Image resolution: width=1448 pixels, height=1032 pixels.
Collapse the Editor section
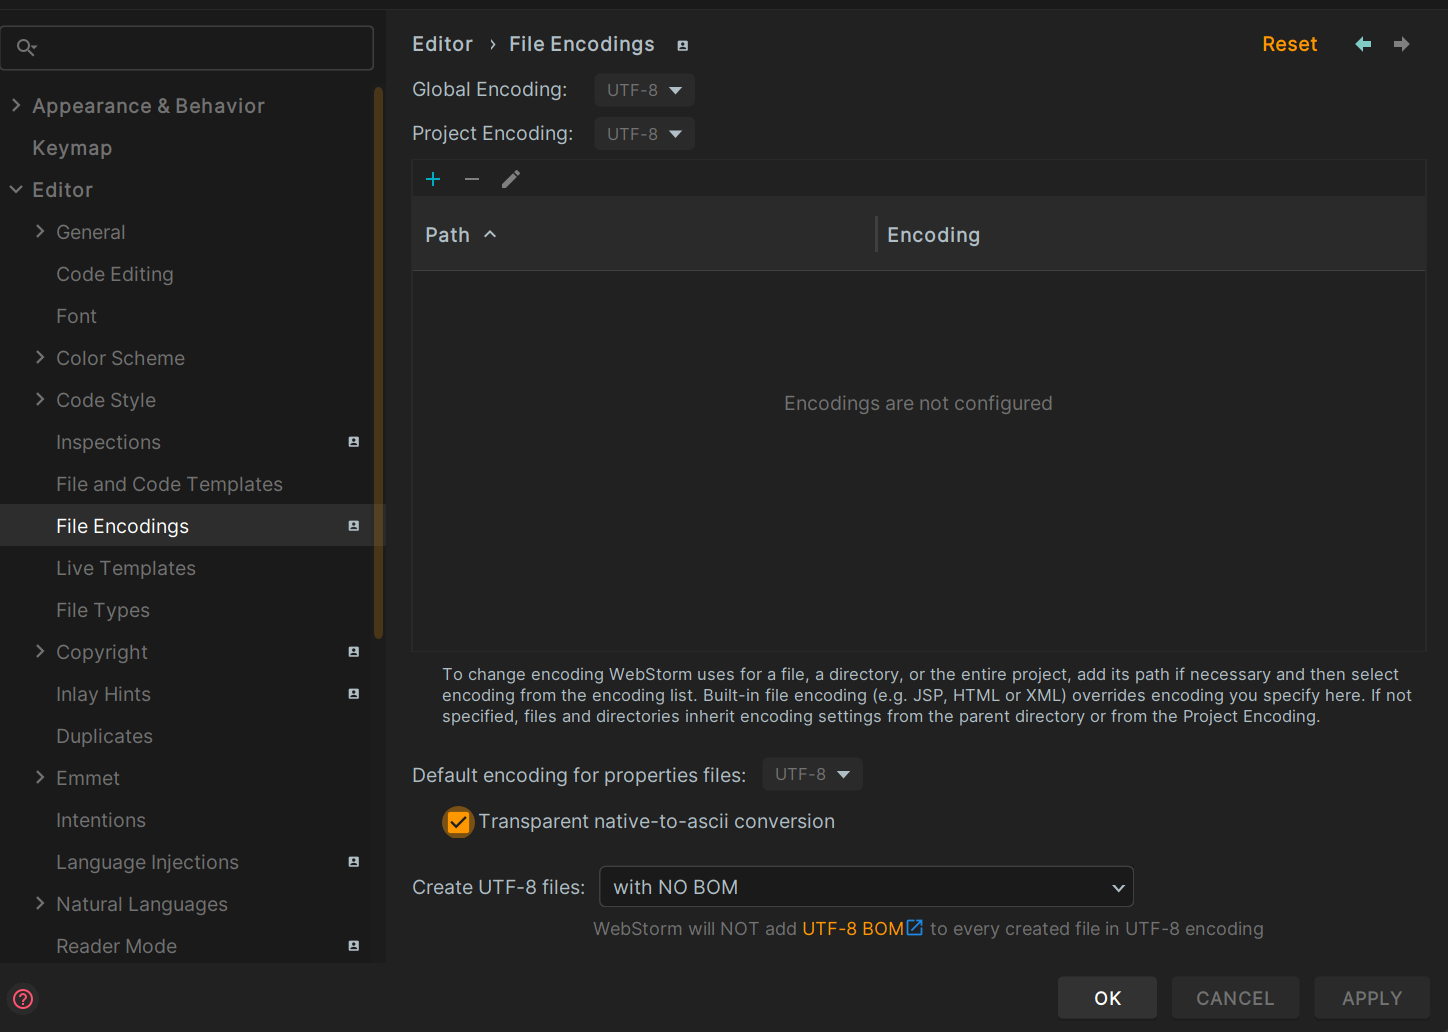tap(16, 189)
